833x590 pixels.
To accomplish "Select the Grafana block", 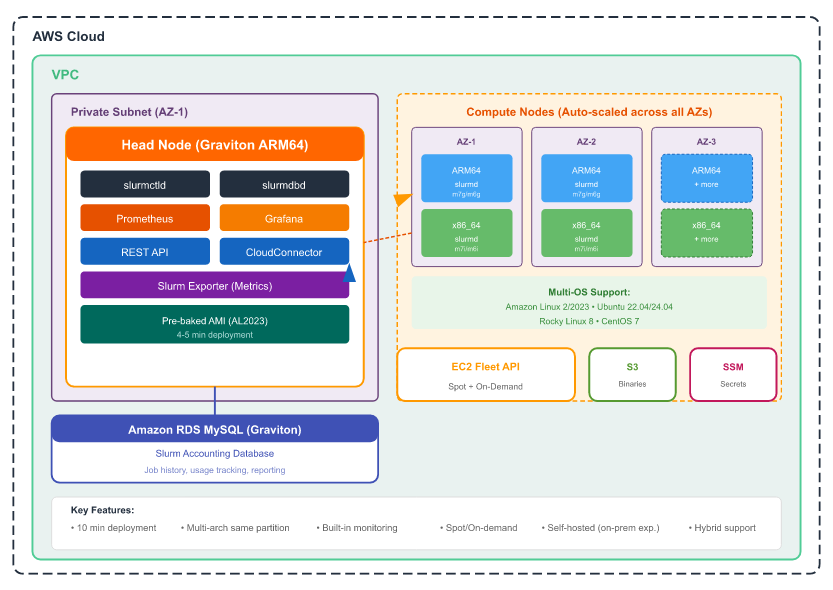I will [284, 218].
